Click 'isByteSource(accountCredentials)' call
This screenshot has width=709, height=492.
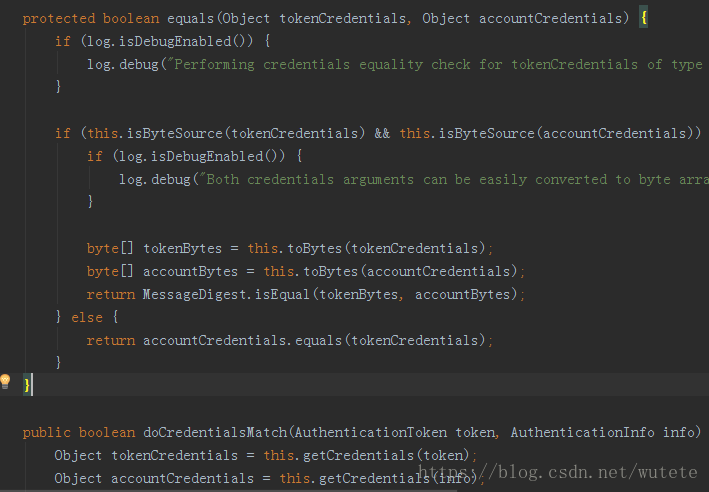(x=566, y=134)
